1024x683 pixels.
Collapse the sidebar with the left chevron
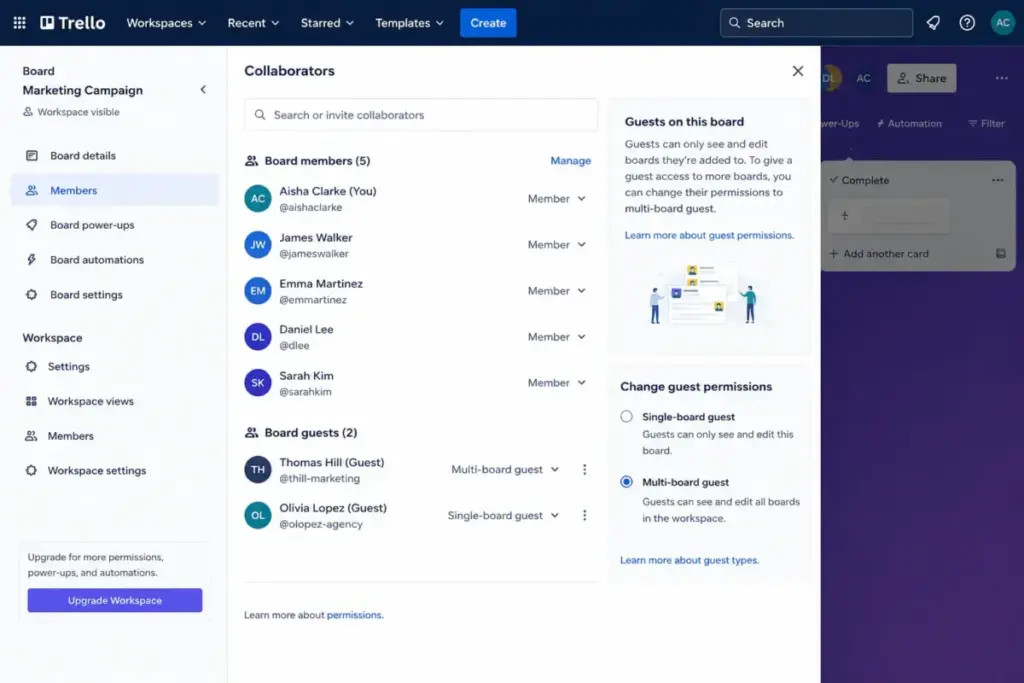pyautogui.click(x=203, y=89)
